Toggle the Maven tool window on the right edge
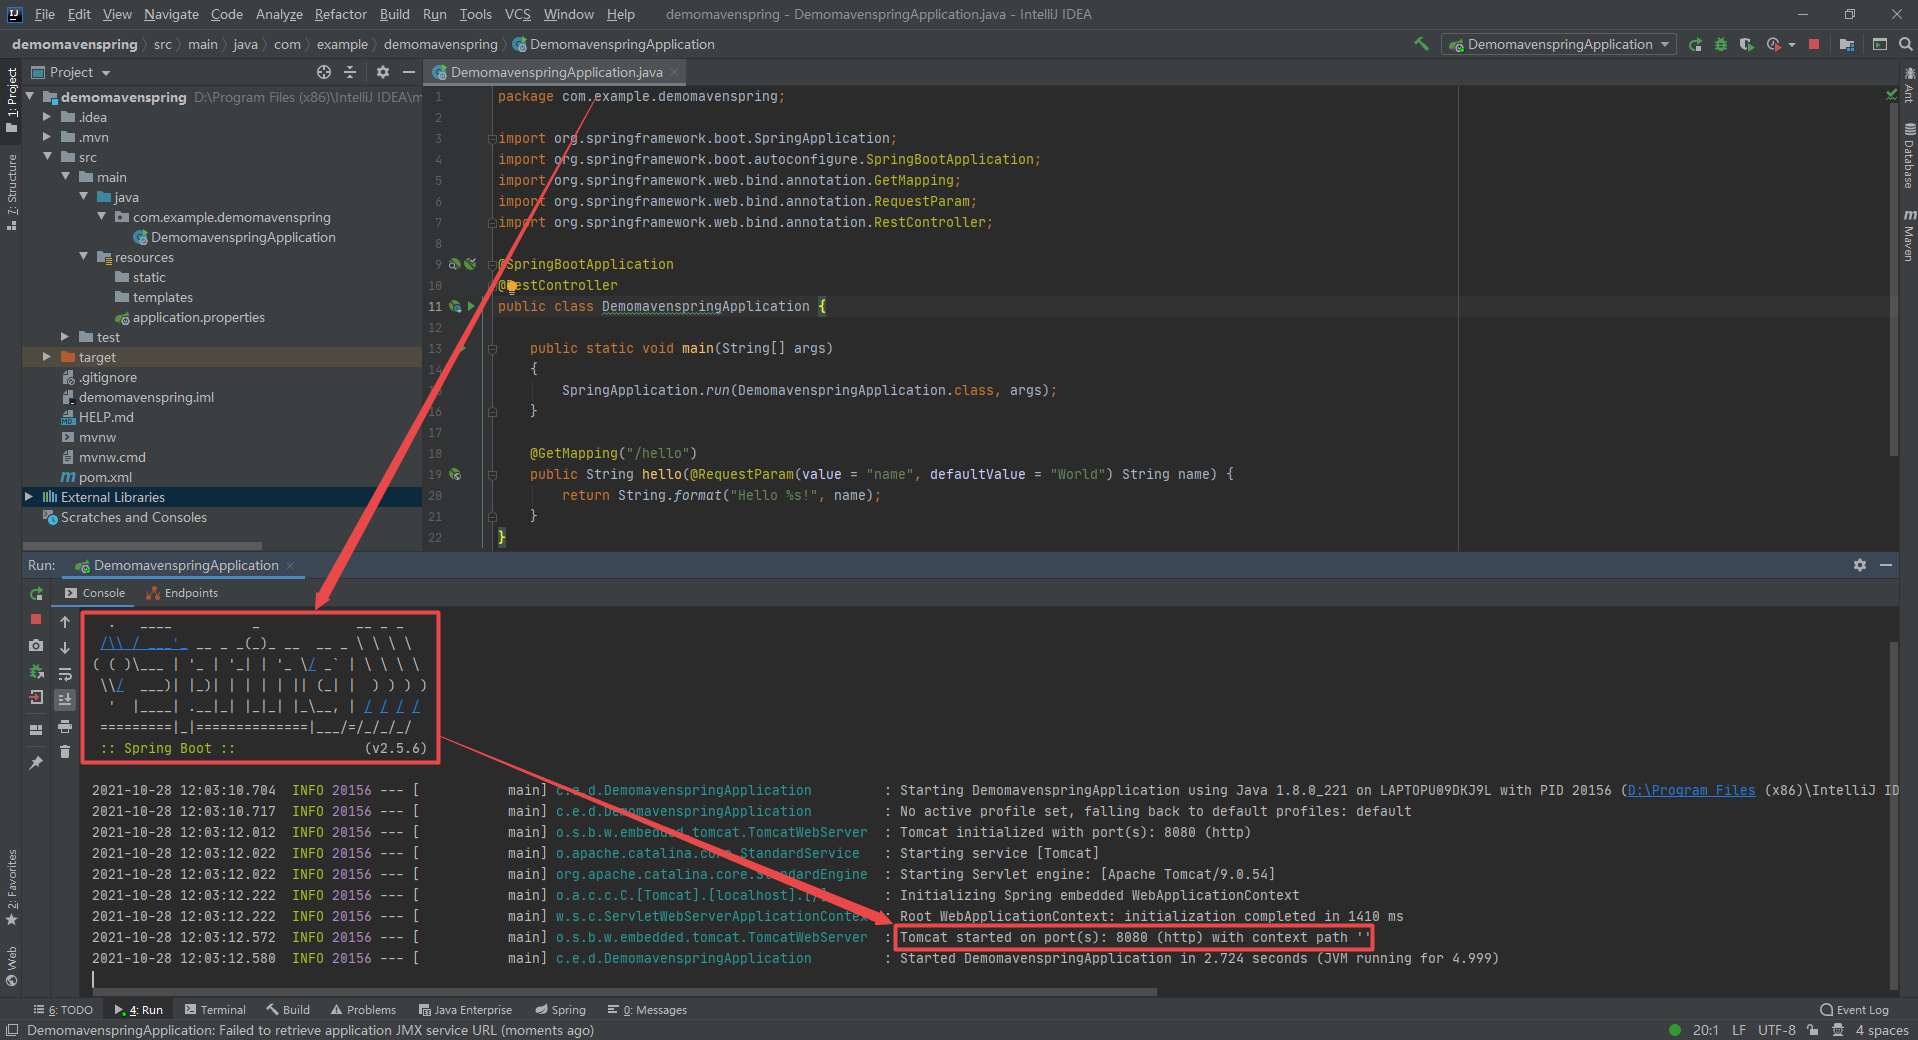 (1908, 236)
